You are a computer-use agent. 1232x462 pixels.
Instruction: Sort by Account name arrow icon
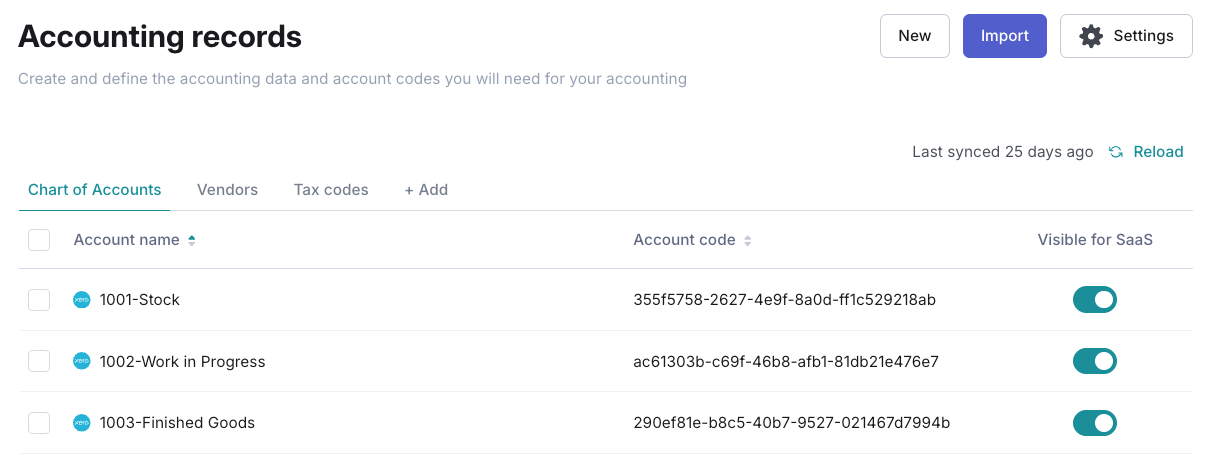click(192, 240)
